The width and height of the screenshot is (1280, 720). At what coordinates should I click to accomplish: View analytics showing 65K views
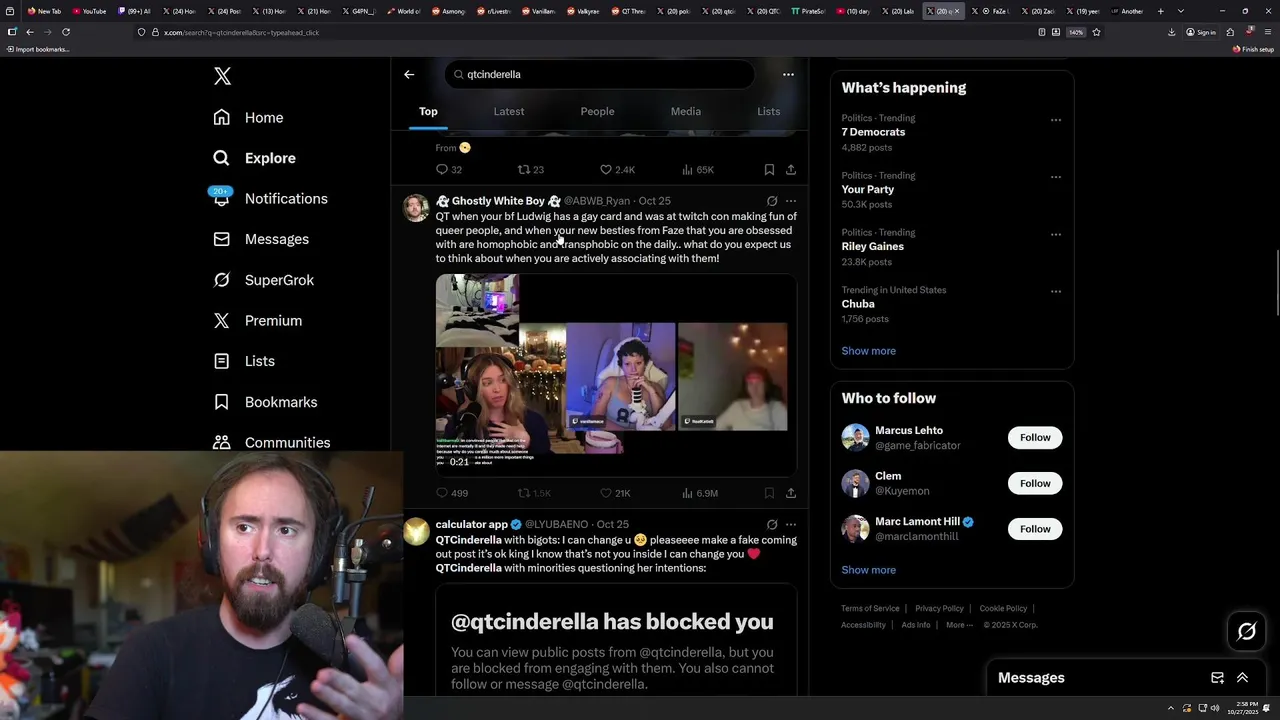pos(698,170)
